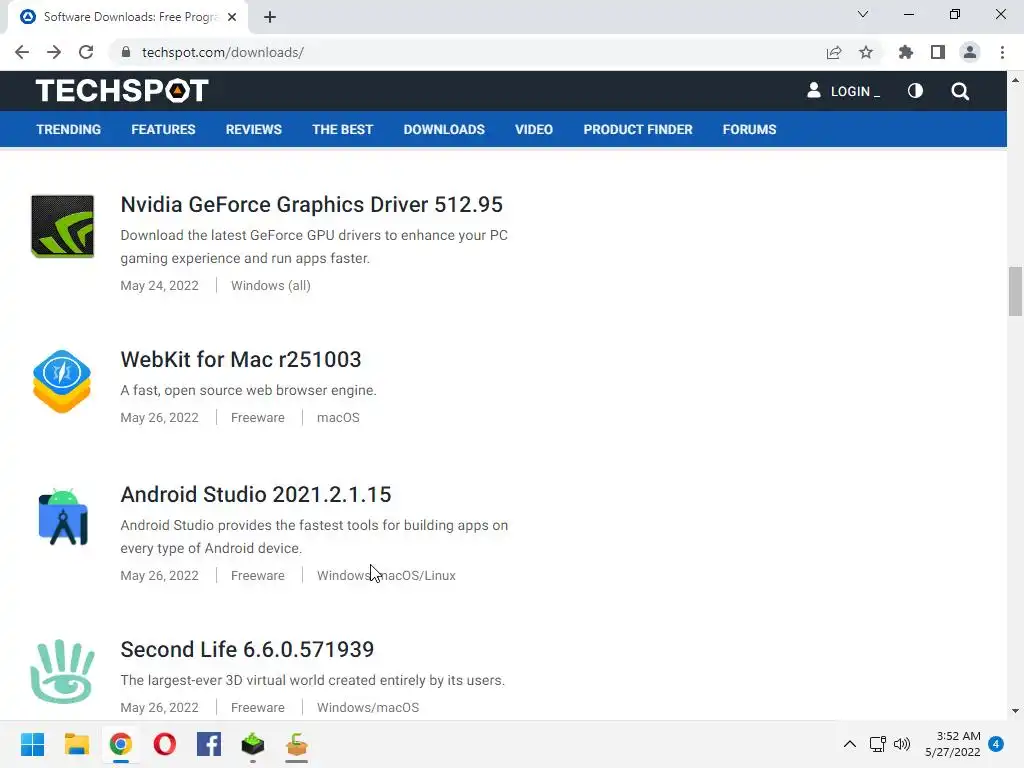
Task: Click the page vertical scrollbar thumb
Action: click(1015, 291)
